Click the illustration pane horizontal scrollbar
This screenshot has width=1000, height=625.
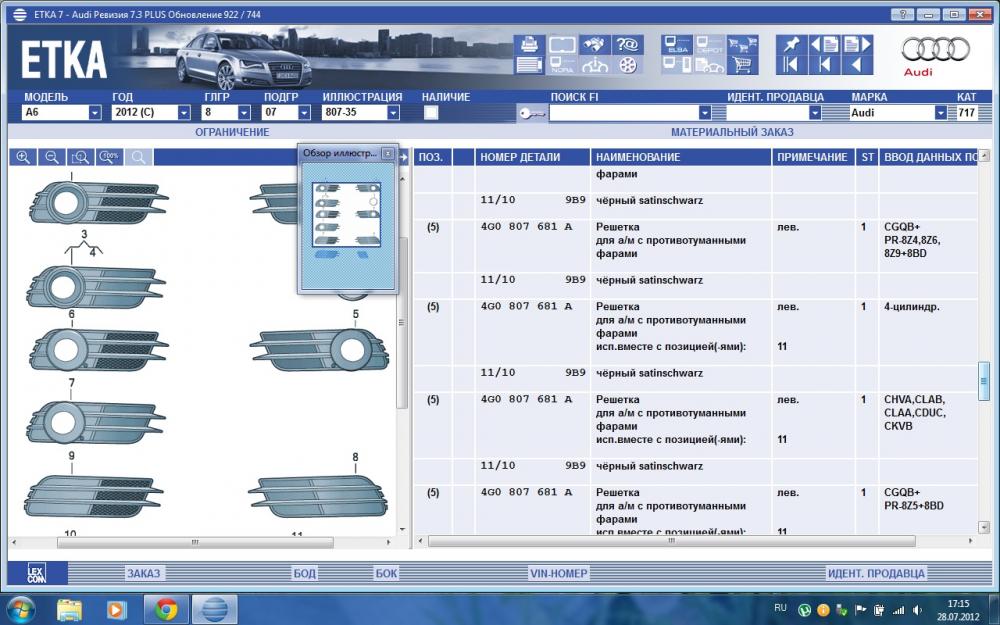coord(195,543)
